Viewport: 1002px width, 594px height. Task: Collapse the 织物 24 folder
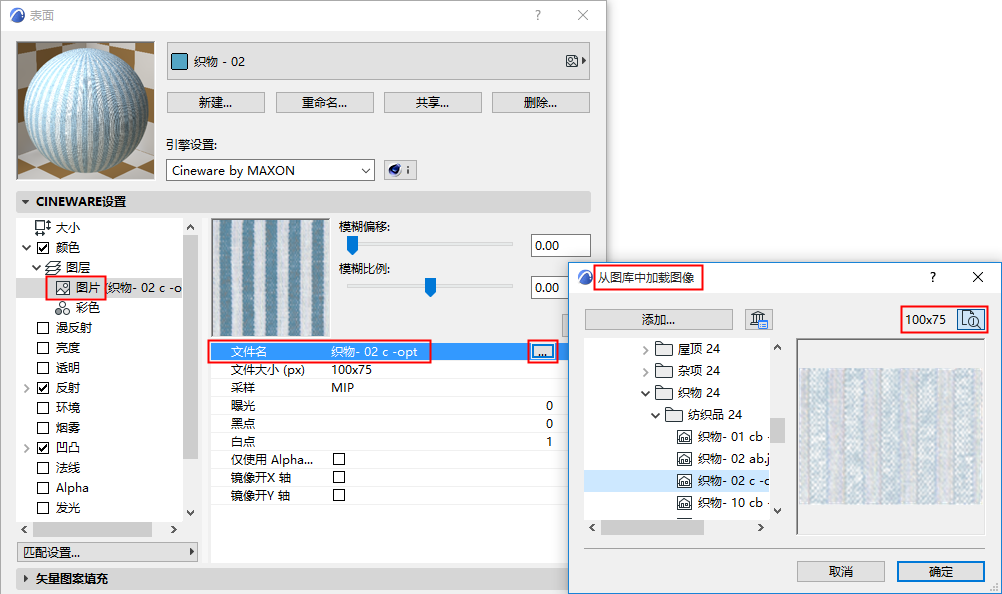click(645, 393)
